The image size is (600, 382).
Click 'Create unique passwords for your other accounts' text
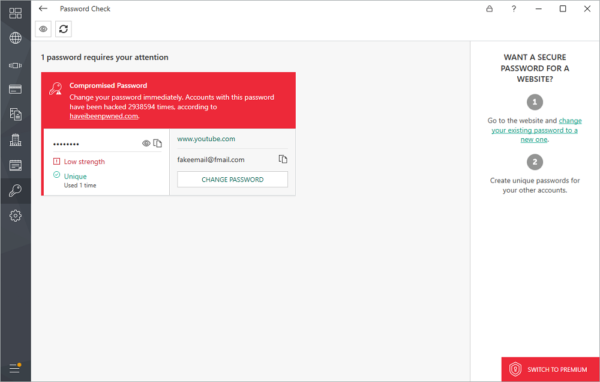535,185
